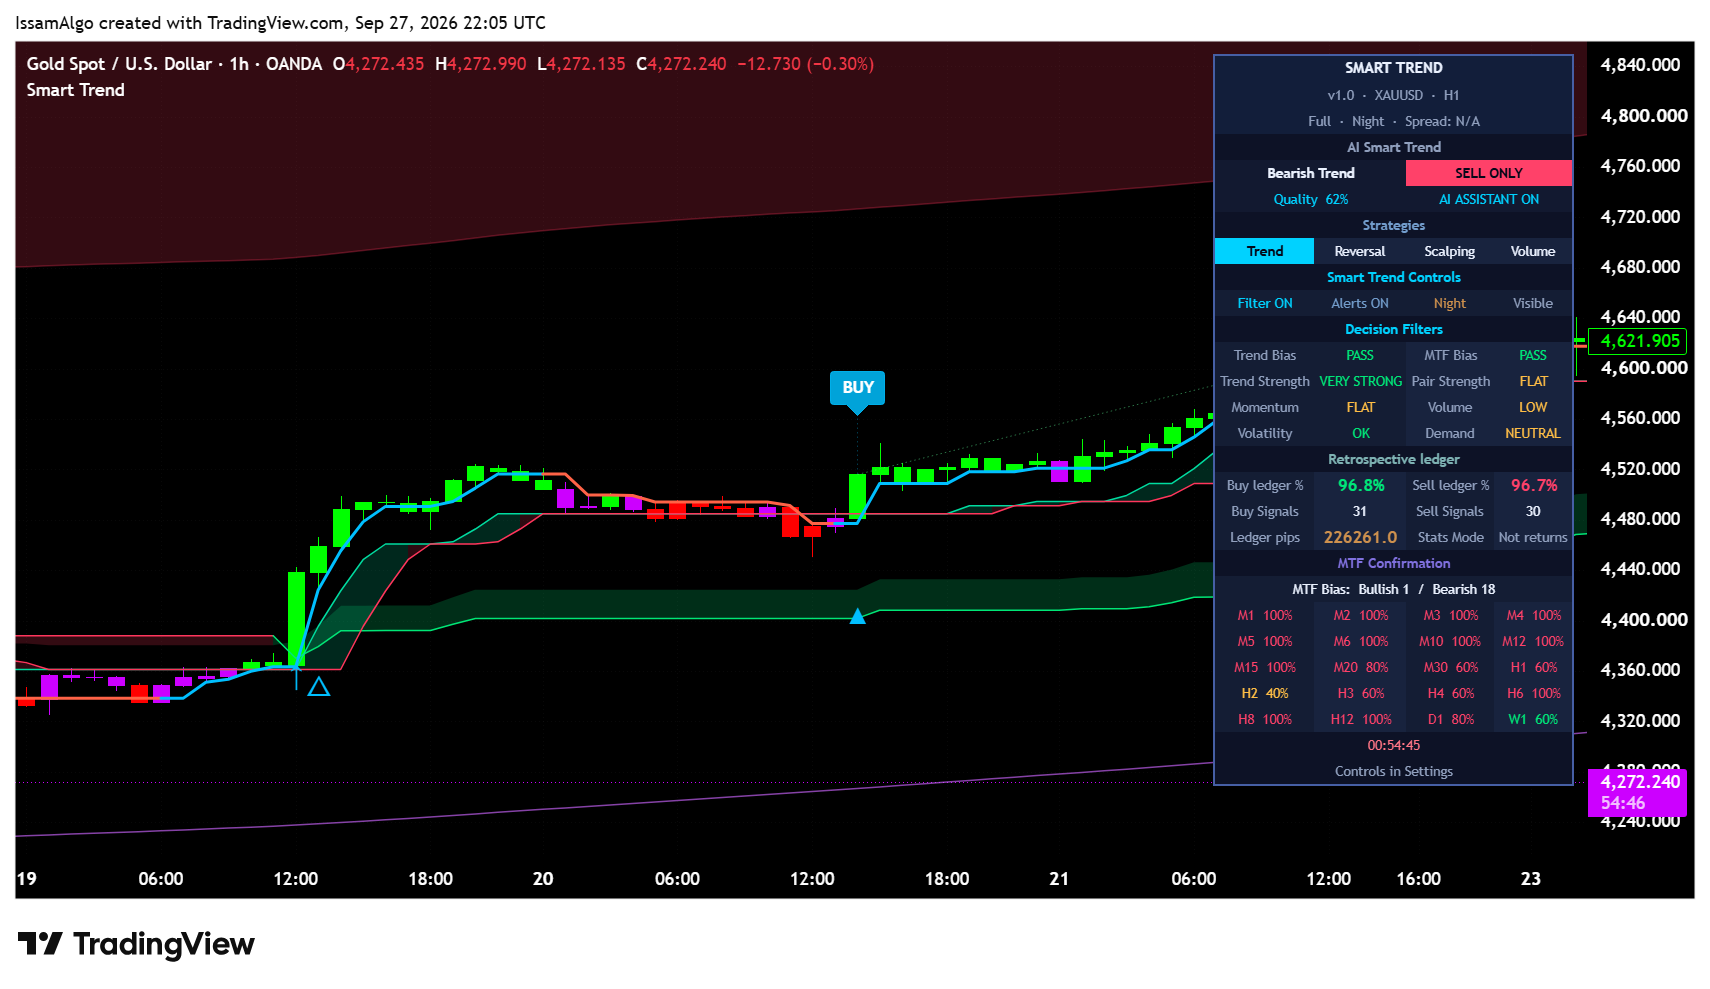Image resolution: width=1710 pixels, height=989 pixels.
Task: Click the Quality 62% value
Action: coord(1310,199)
